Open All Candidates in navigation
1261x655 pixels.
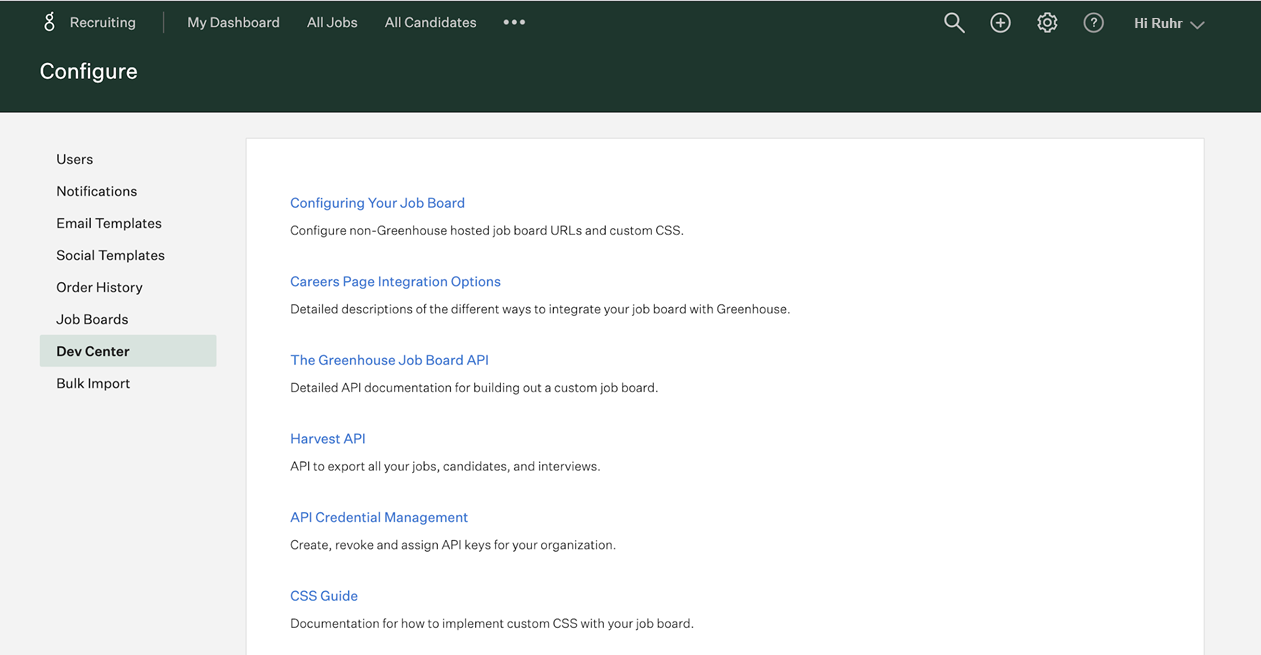pyautogui.click(x=430, y=22)
